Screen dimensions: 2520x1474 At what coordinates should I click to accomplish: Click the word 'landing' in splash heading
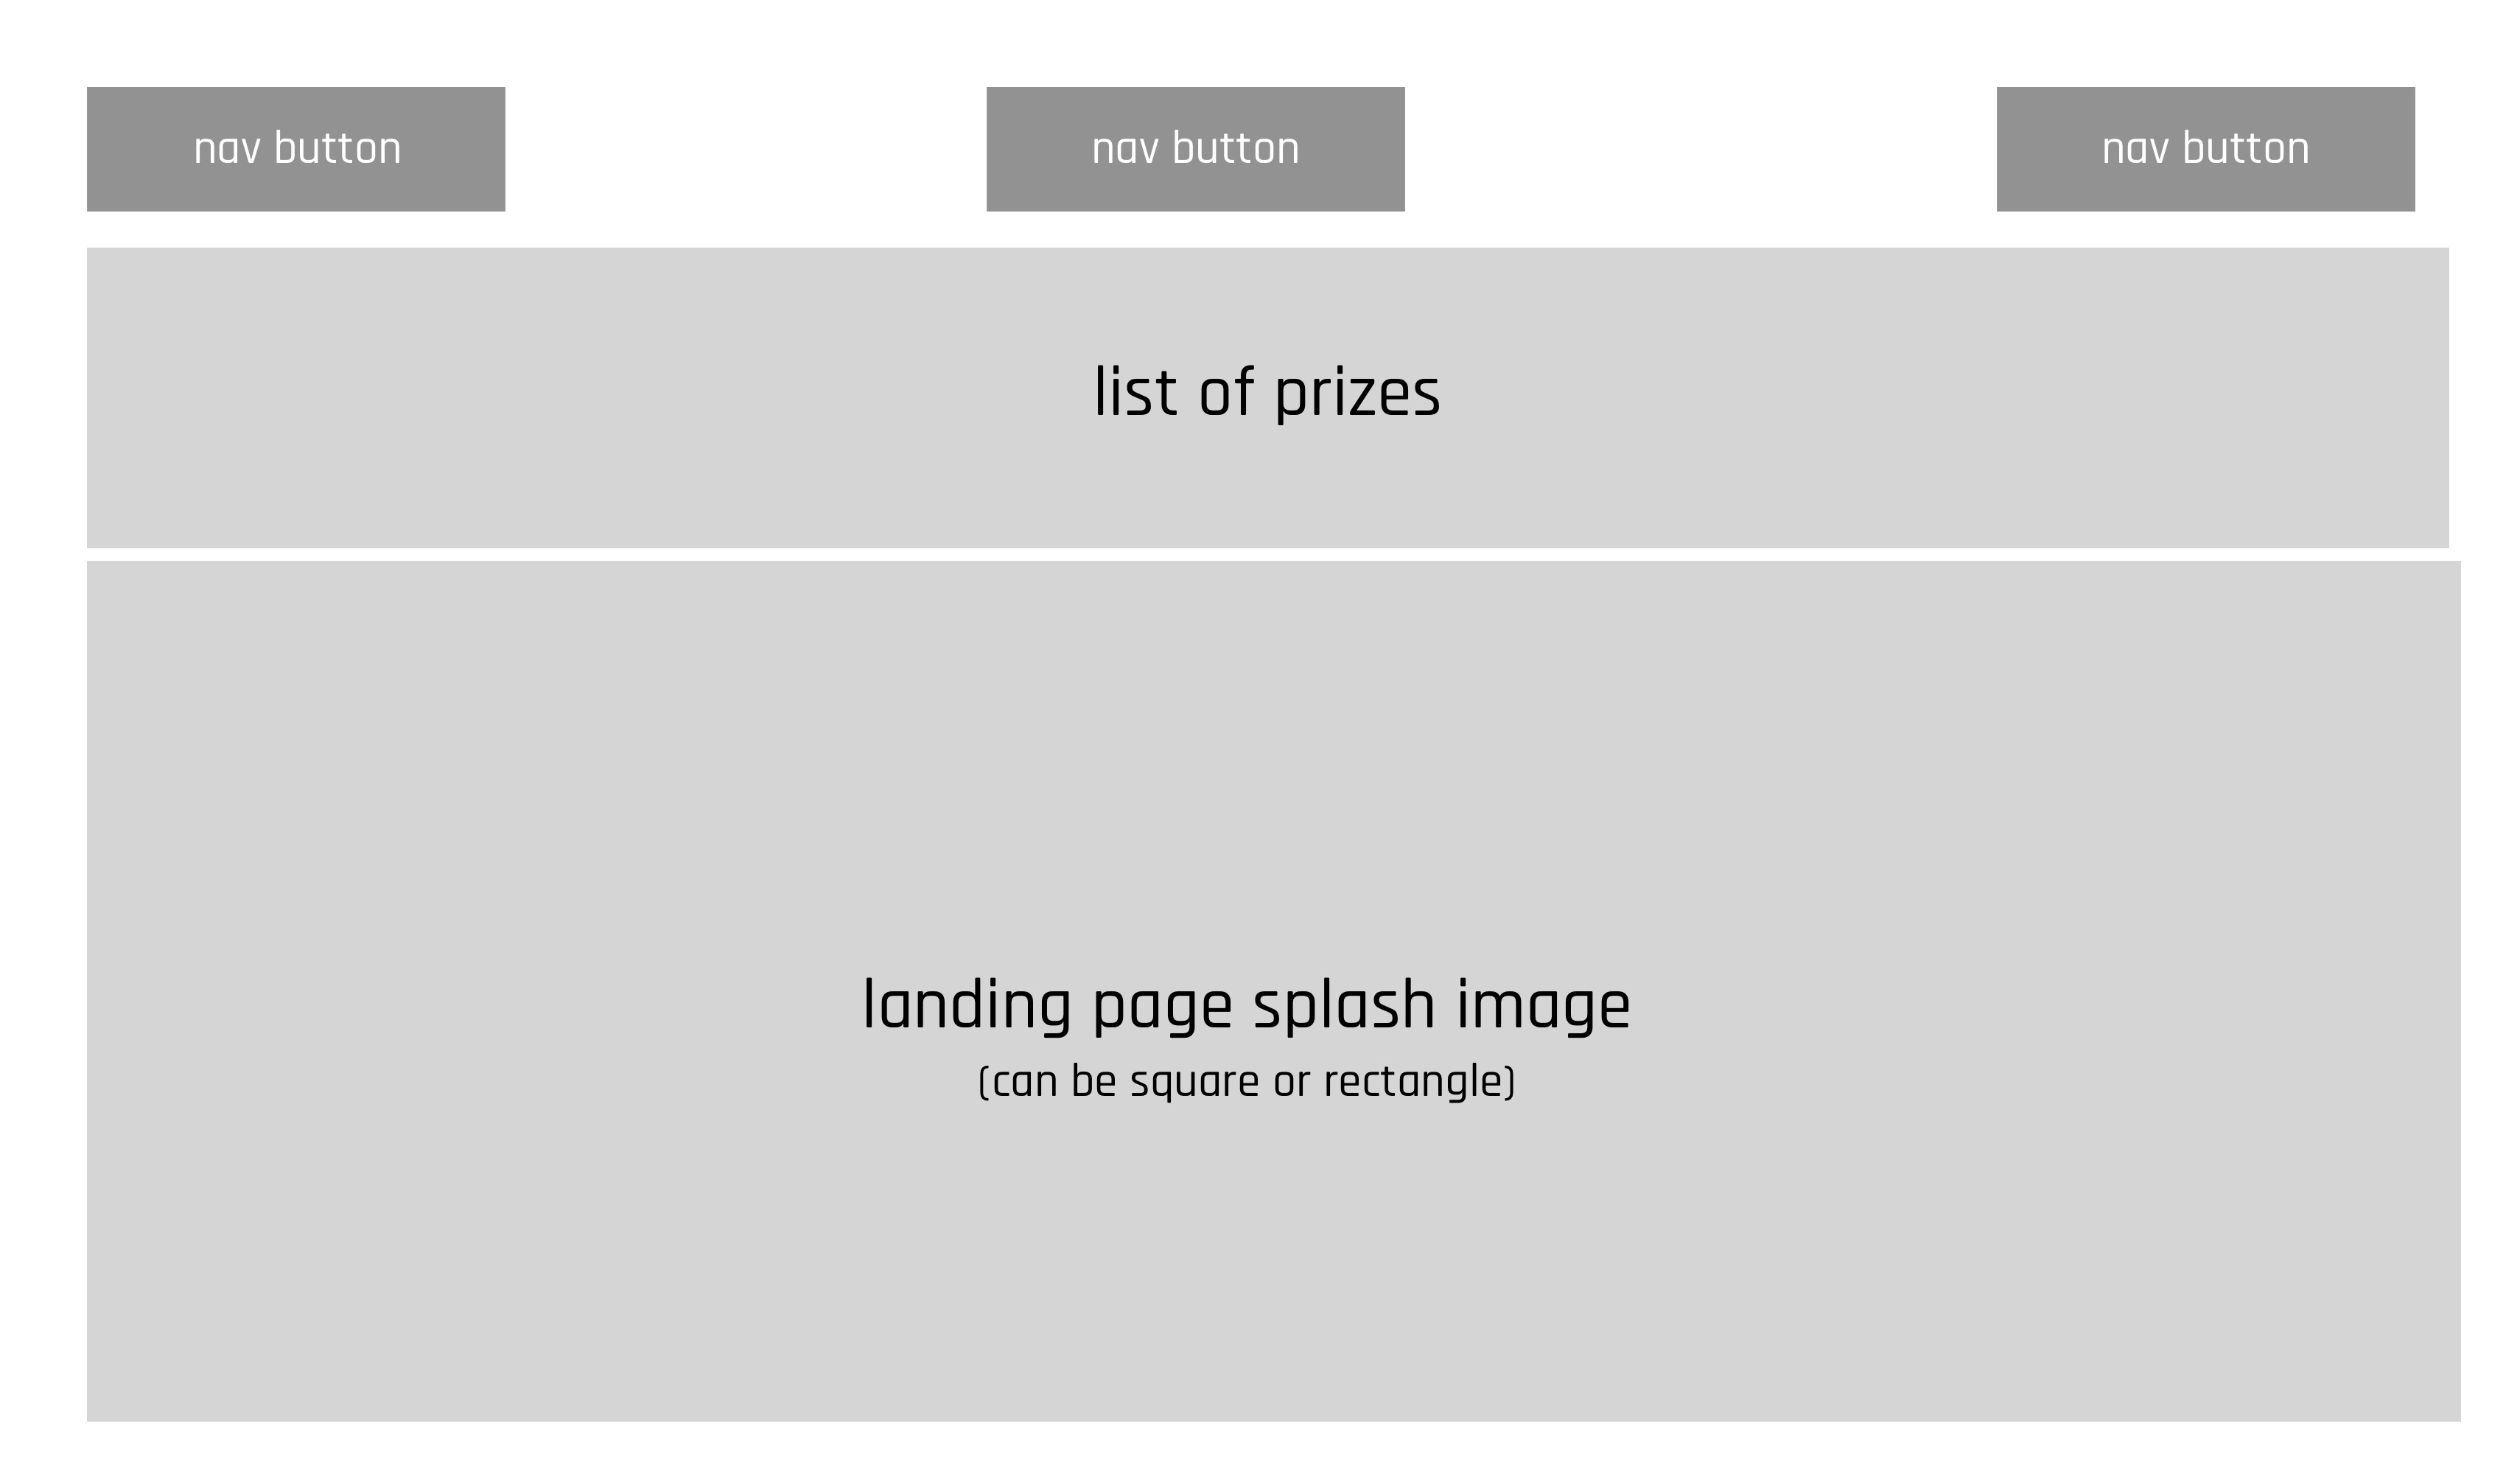[x=967, y=1005]
